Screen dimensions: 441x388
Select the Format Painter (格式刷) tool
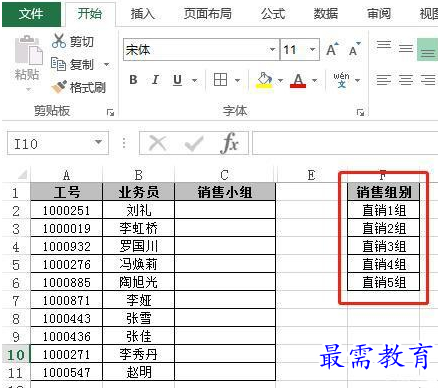[78, 87]
